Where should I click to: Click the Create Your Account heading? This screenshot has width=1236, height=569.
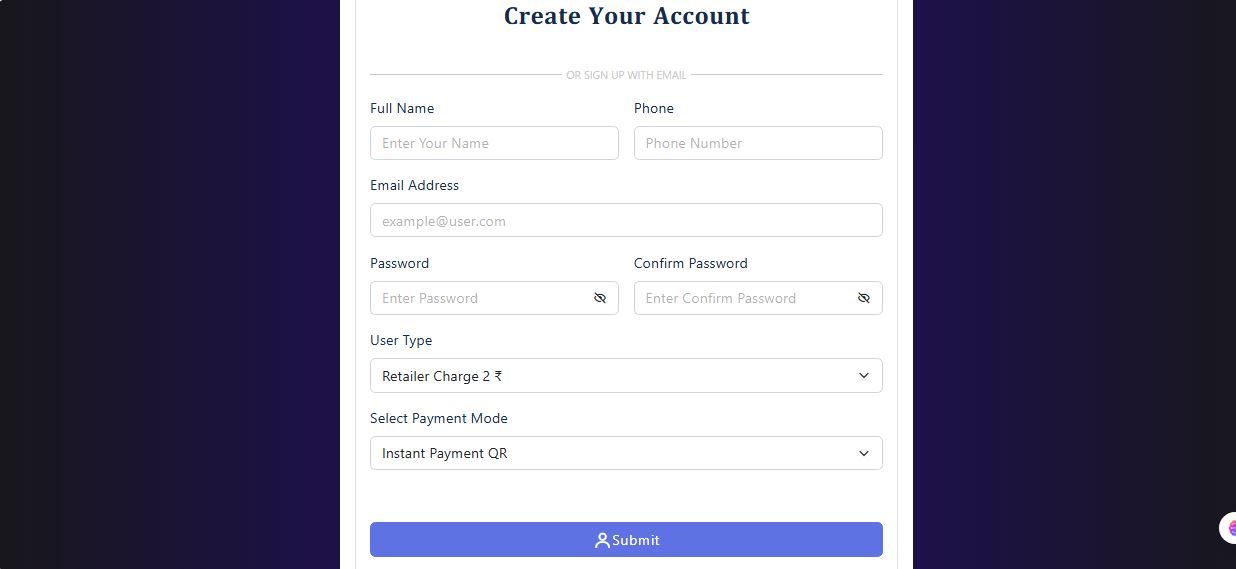[x=626, y=16]
